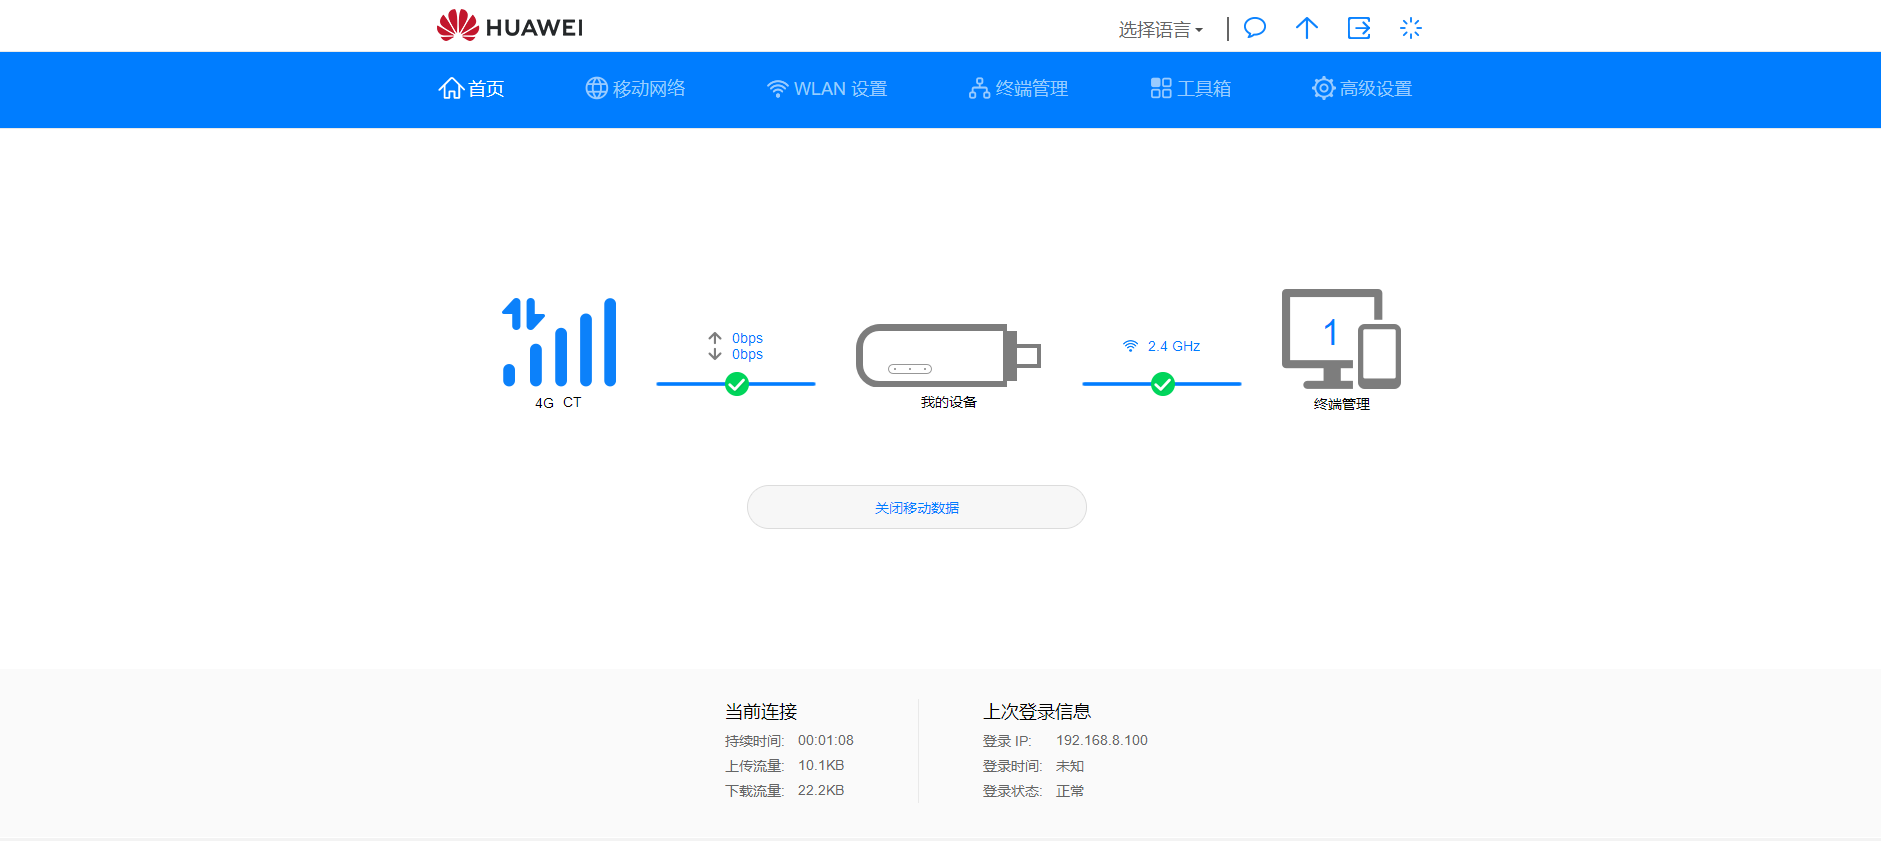Viewport: 1881px width, 841px height.
Task: Click the 上次登录信息 heading
Action: click(1037, 711)
